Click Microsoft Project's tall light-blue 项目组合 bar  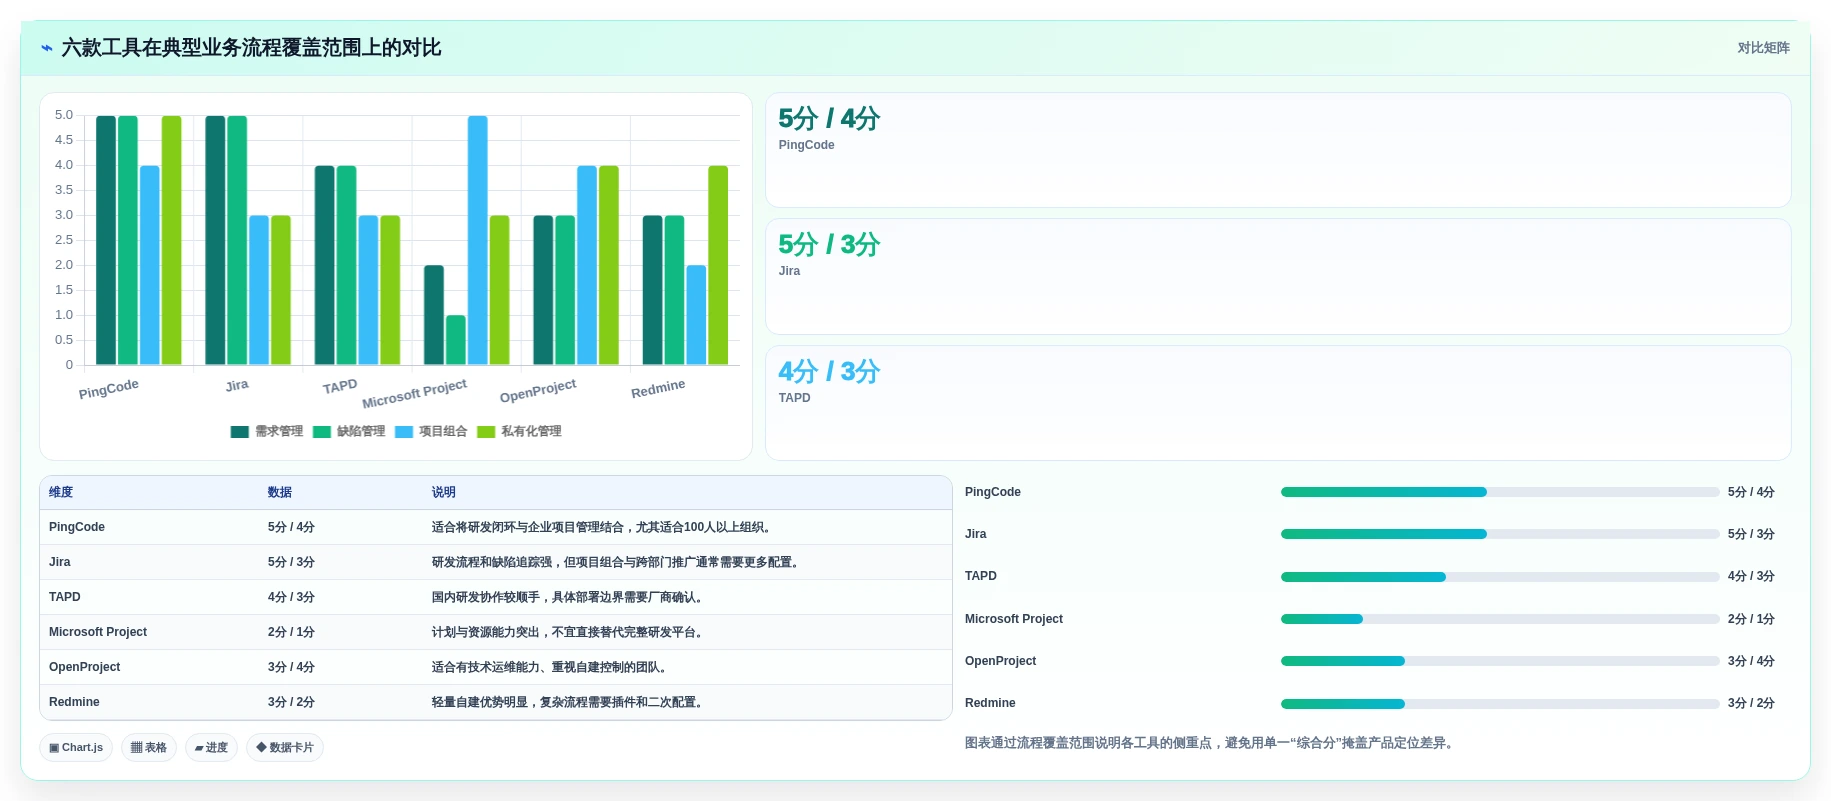(x=478, y=240)
